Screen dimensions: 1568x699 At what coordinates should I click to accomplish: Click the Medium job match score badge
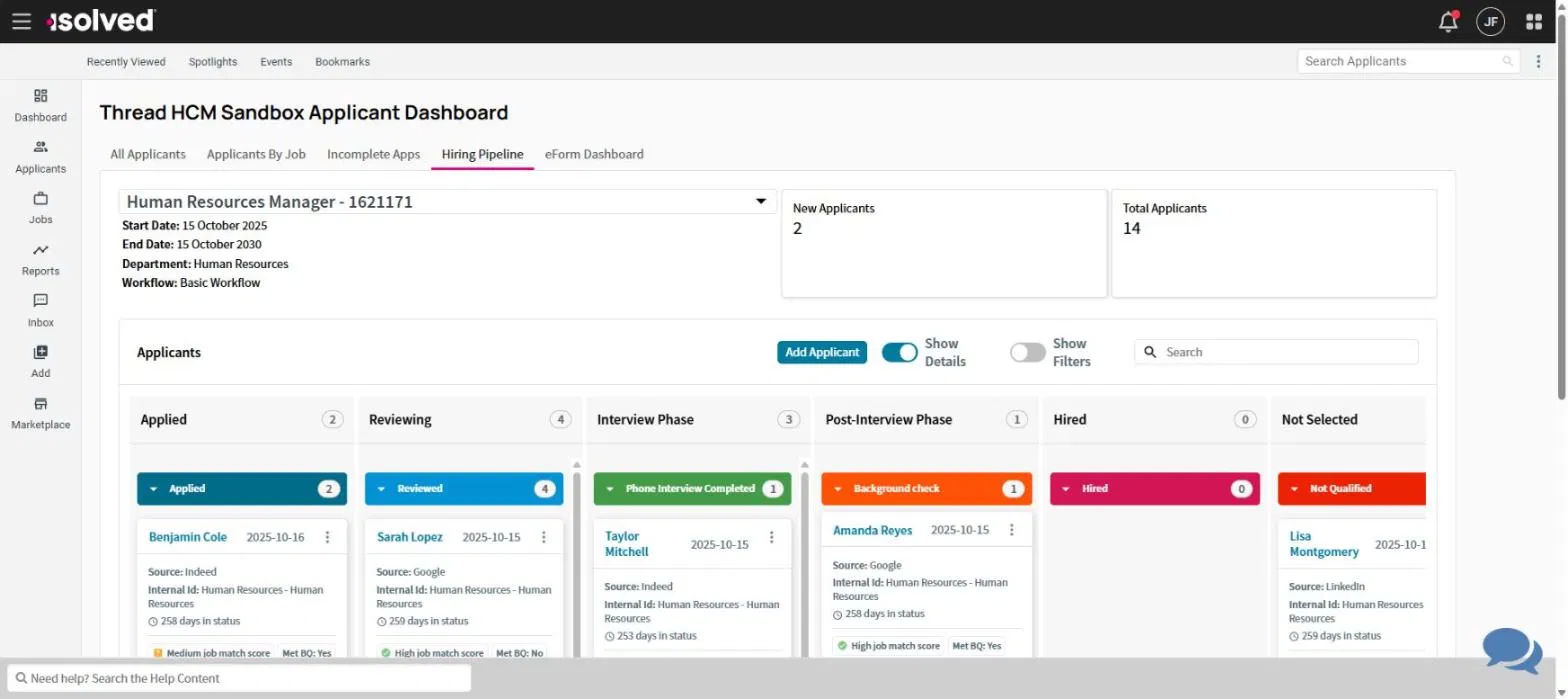(x=211, y=653)
